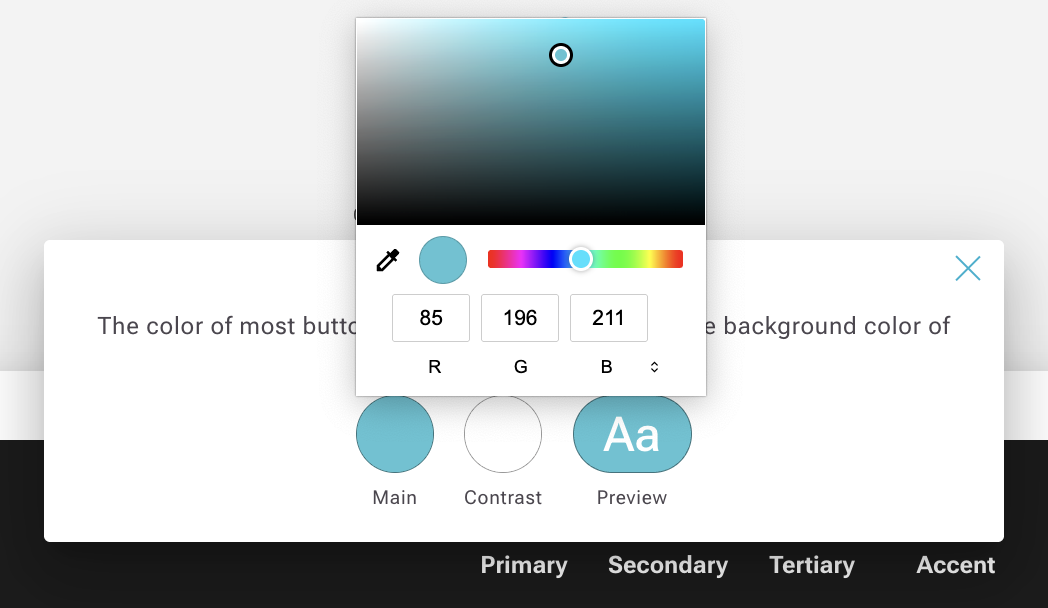This screenshot has width=1048, height=608.
Task: Click the Aa Preview button sample
Action: 632,434
